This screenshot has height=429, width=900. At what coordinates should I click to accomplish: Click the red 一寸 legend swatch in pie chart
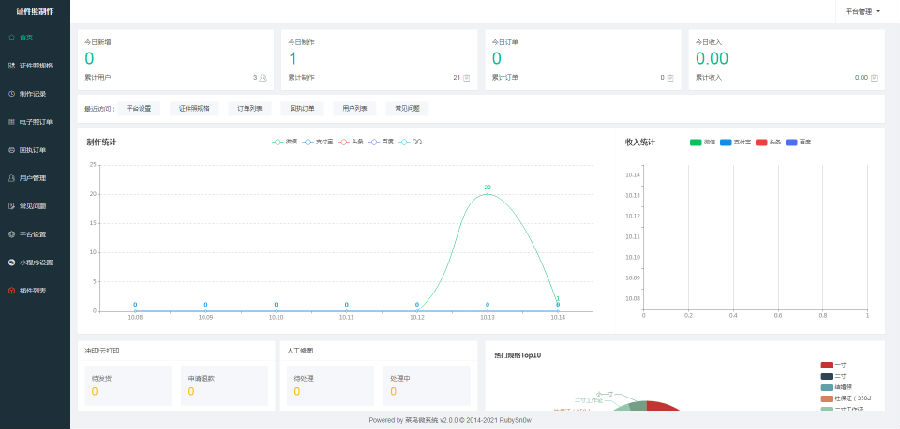click(x=826, y=365)
